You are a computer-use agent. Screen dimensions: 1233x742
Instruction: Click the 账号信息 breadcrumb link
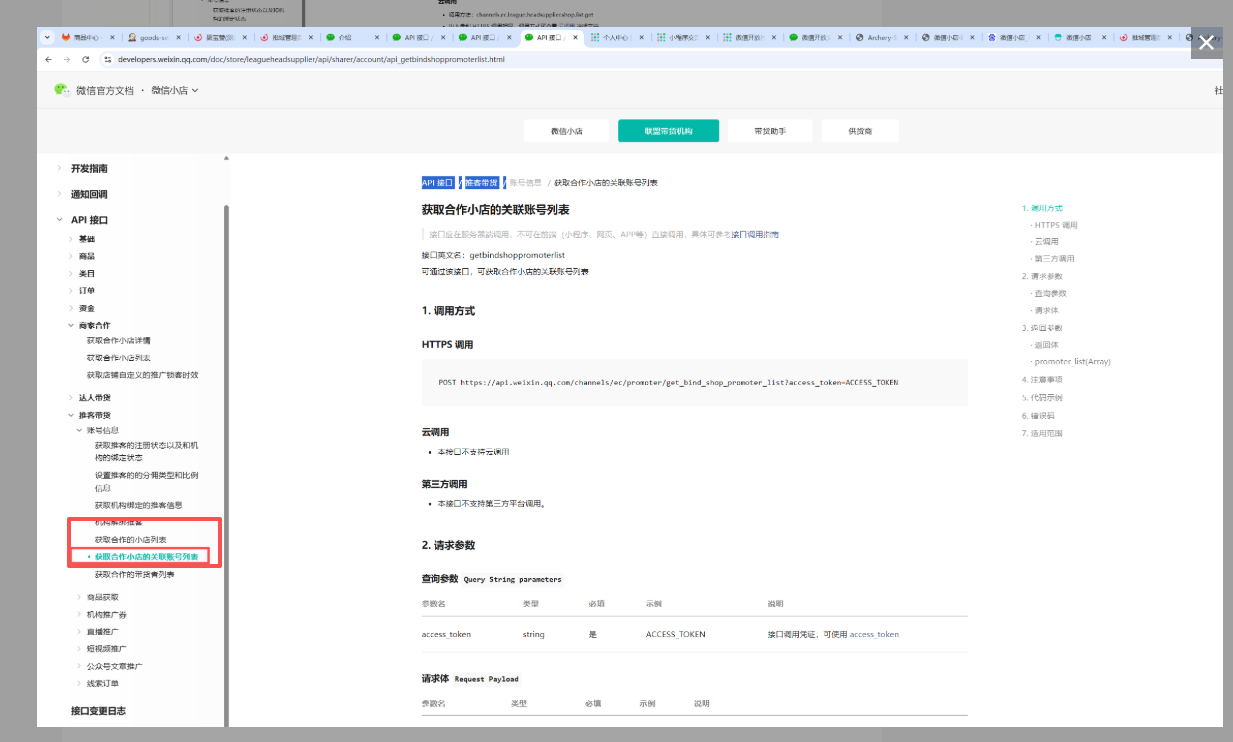click(525, 183)
